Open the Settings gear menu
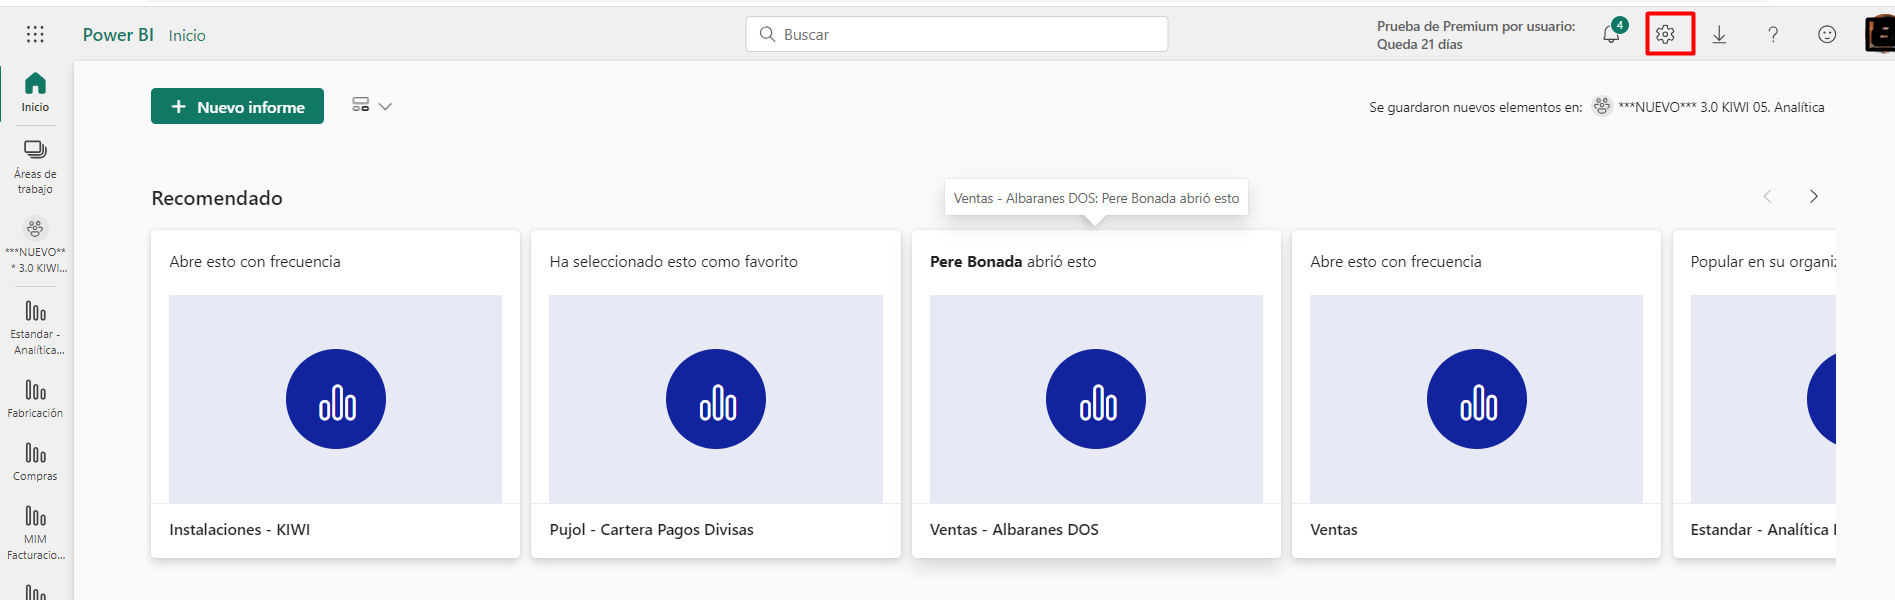Viewport: 1895px width, 600px height. pyautogui.click(x=1665, y=35)
